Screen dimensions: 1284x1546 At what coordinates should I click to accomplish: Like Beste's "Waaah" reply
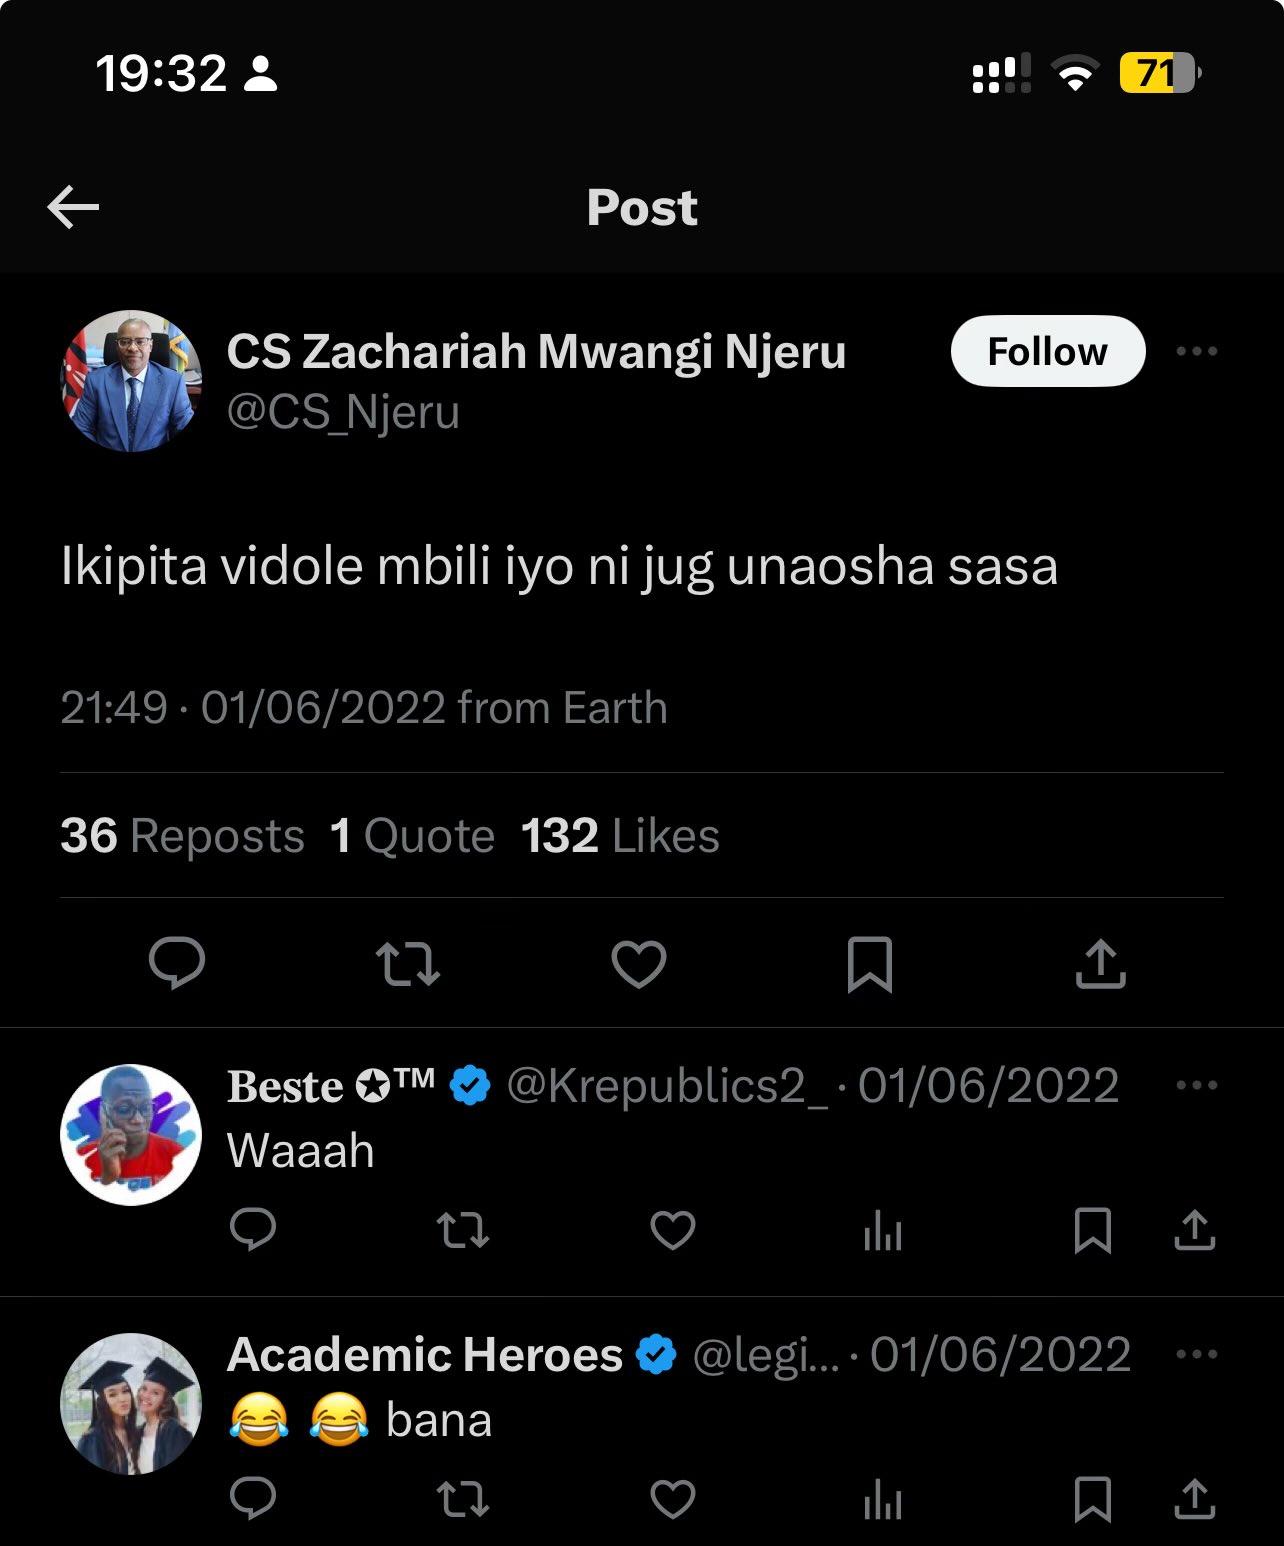pyautogui.click(x=673, y=1230)
